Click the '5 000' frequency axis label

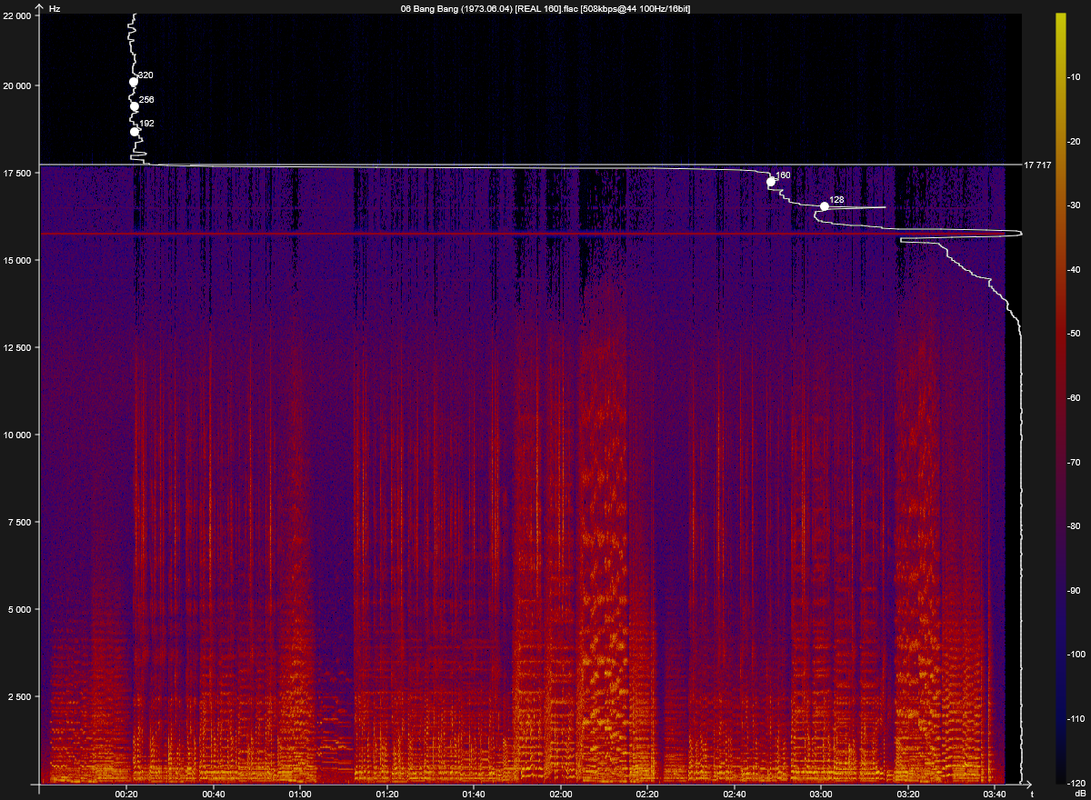[x=20, y=610]
